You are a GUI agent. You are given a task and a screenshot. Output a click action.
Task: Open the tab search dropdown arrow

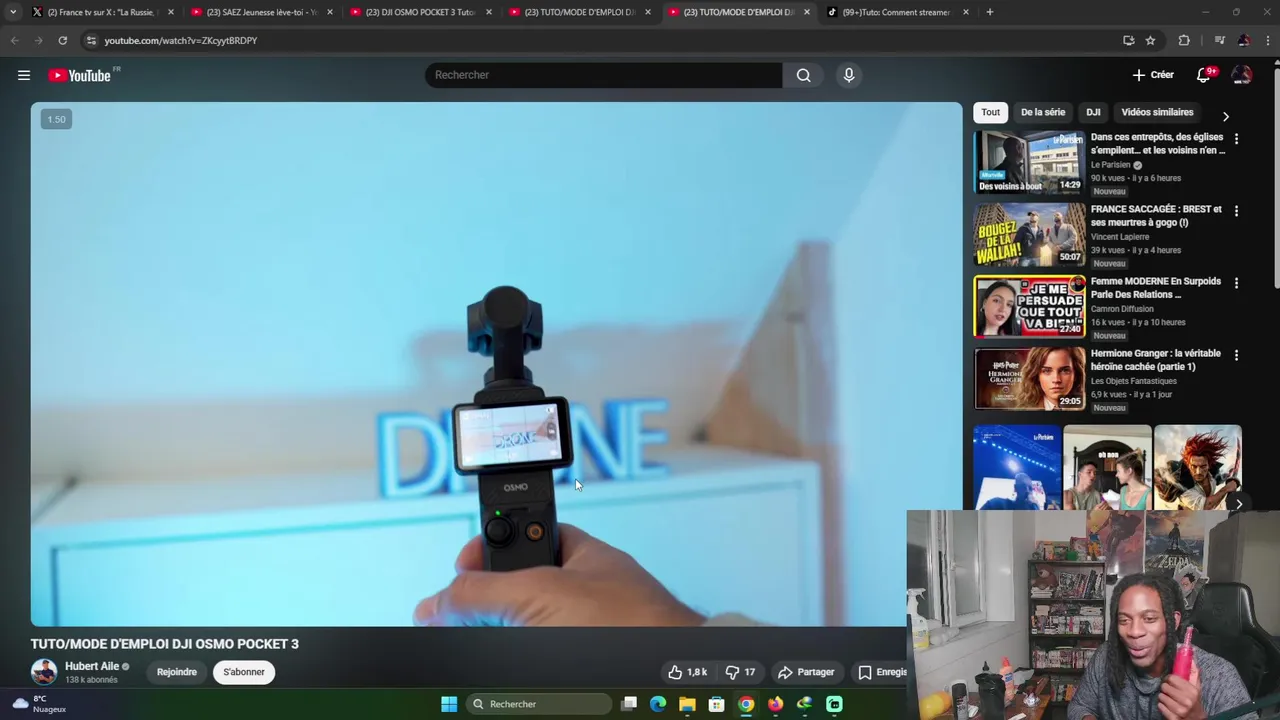pyautogui.click(x=12, y=12)
